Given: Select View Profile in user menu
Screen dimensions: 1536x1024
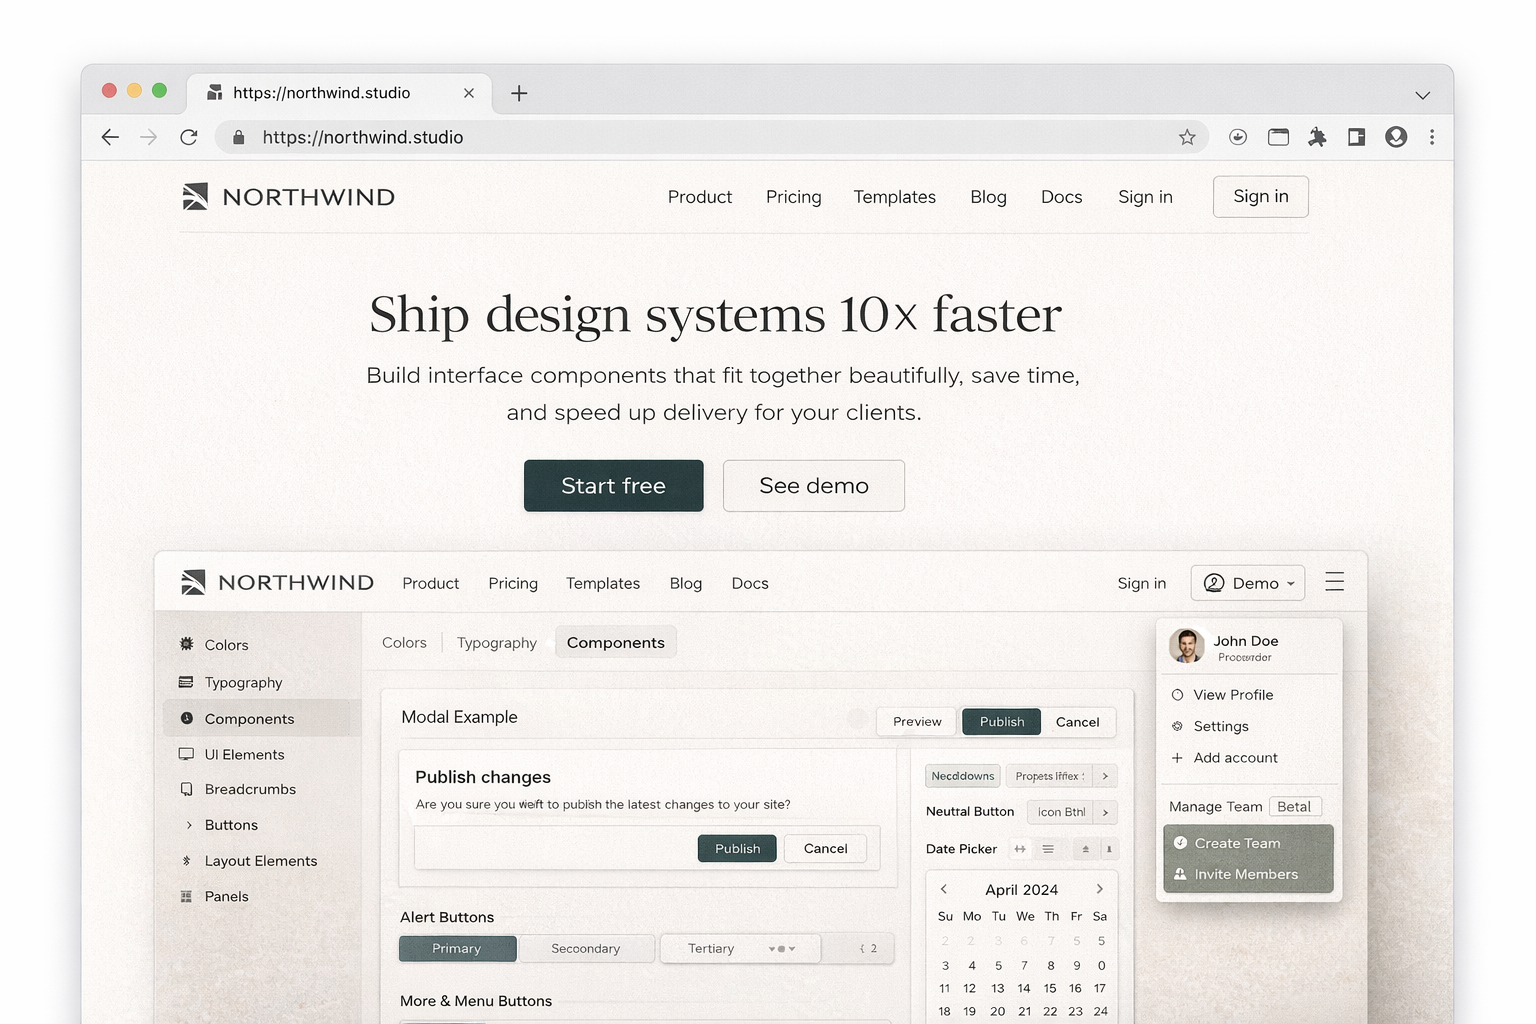Looking at the screenshot, I should [1233, 695].
